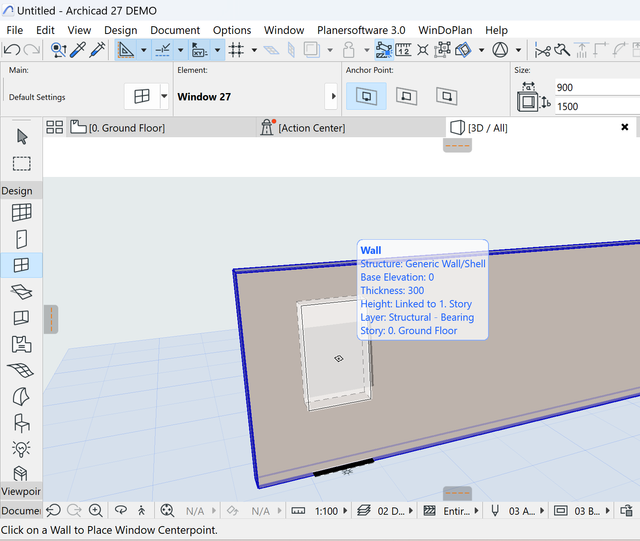Open Window default settings button

141,97
